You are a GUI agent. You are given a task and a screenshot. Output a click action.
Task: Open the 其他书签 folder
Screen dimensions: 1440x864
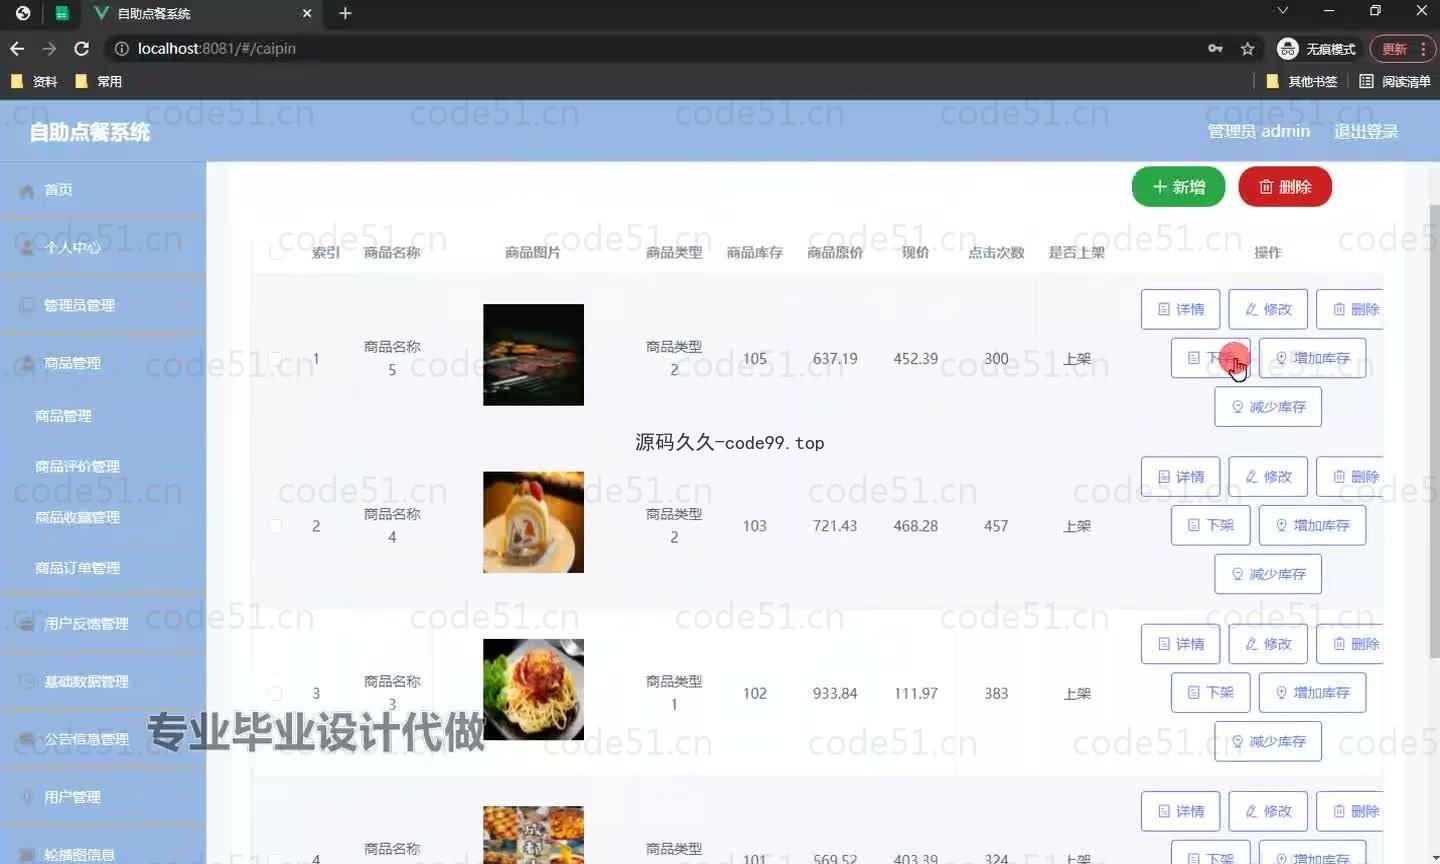pyautogui.click(x=1302, y=81)
